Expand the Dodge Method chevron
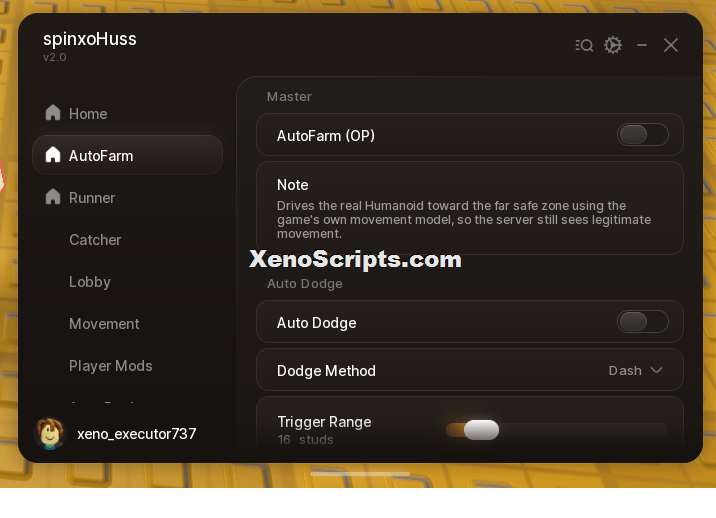This screenshot has width=716, height=518. pos(657,370)
